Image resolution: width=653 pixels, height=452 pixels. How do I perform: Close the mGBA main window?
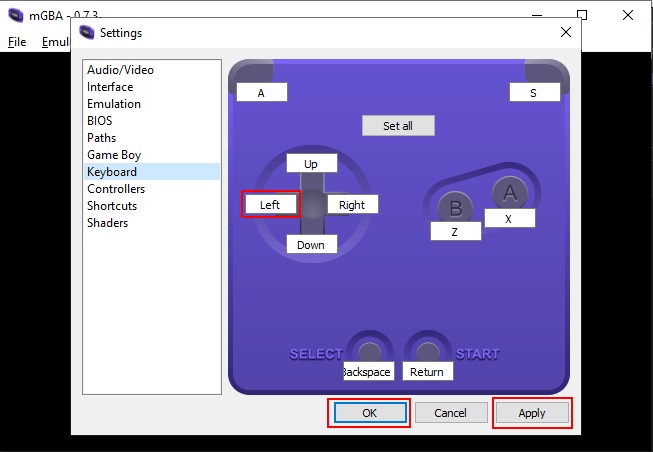pyautogui.click(x=628, y=15)
